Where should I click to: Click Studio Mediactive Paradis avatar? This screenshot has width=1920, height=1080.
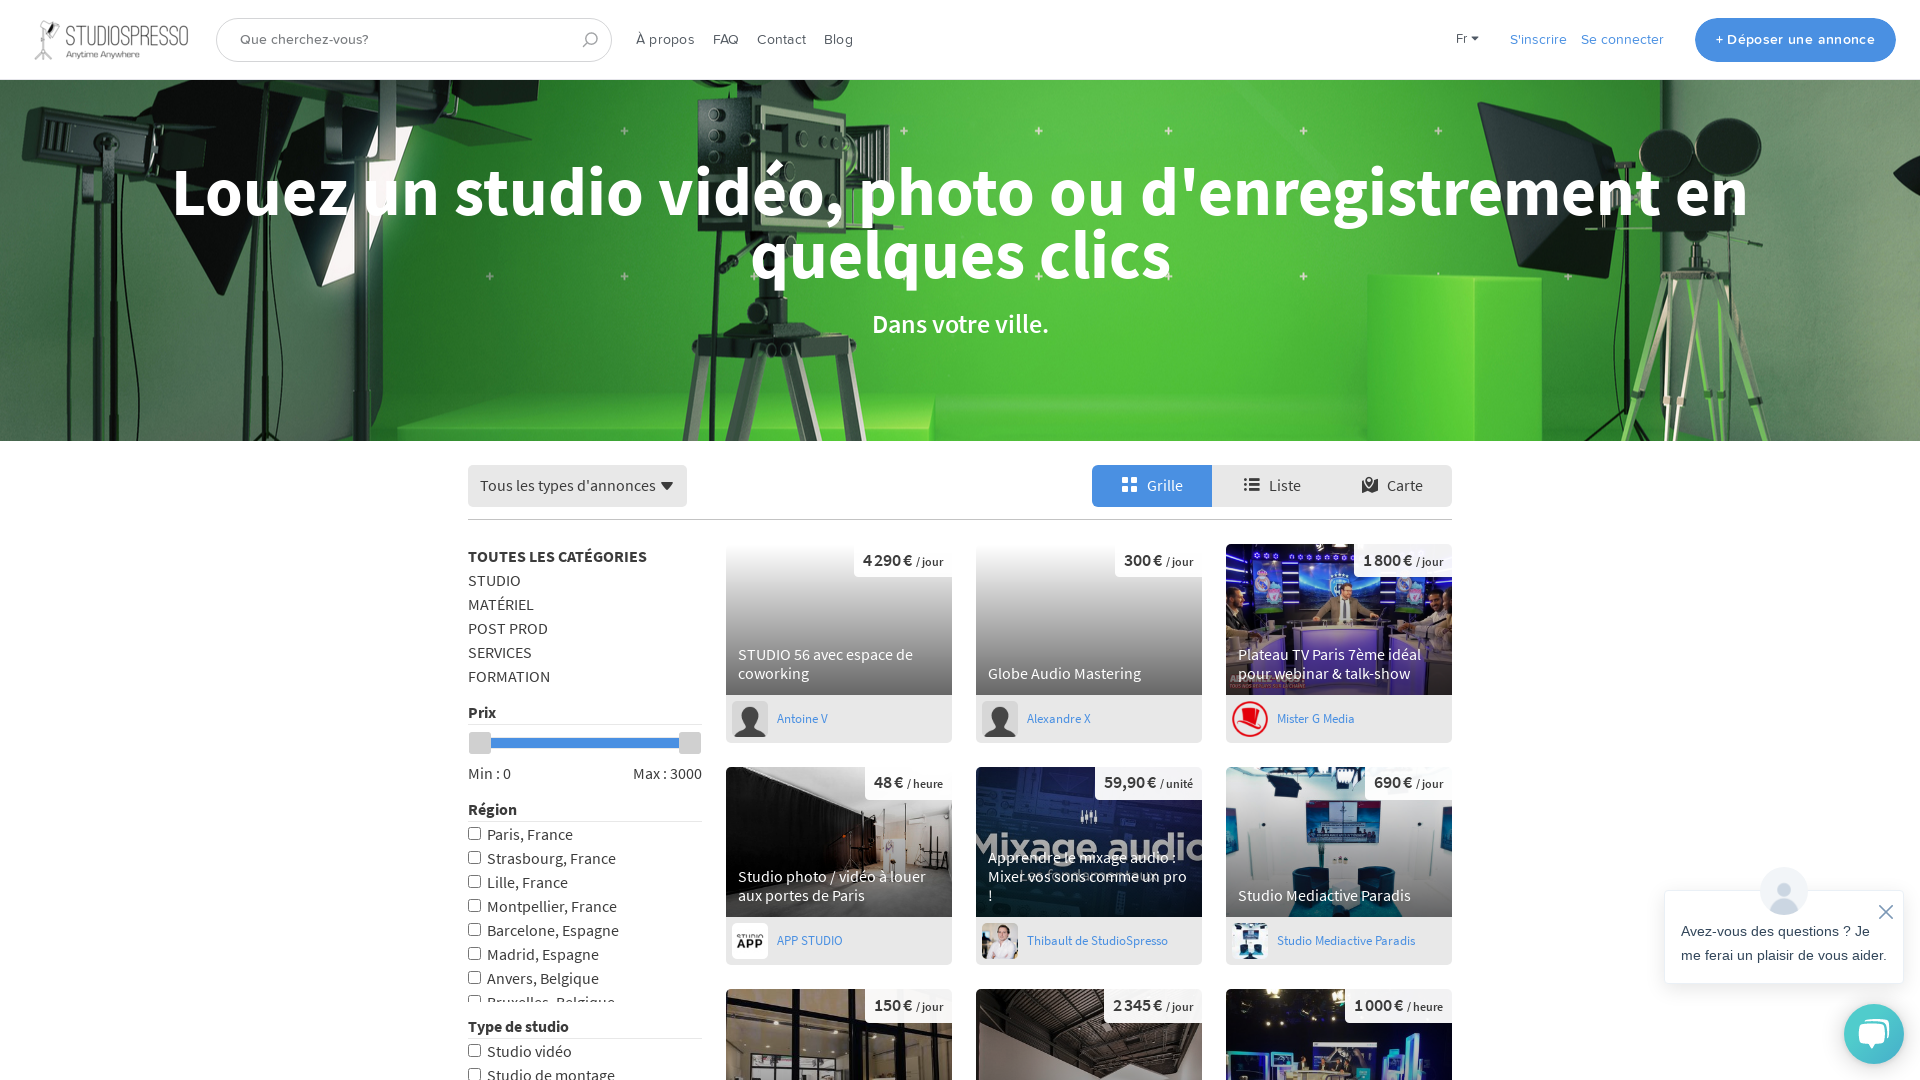pos(1250,941)
